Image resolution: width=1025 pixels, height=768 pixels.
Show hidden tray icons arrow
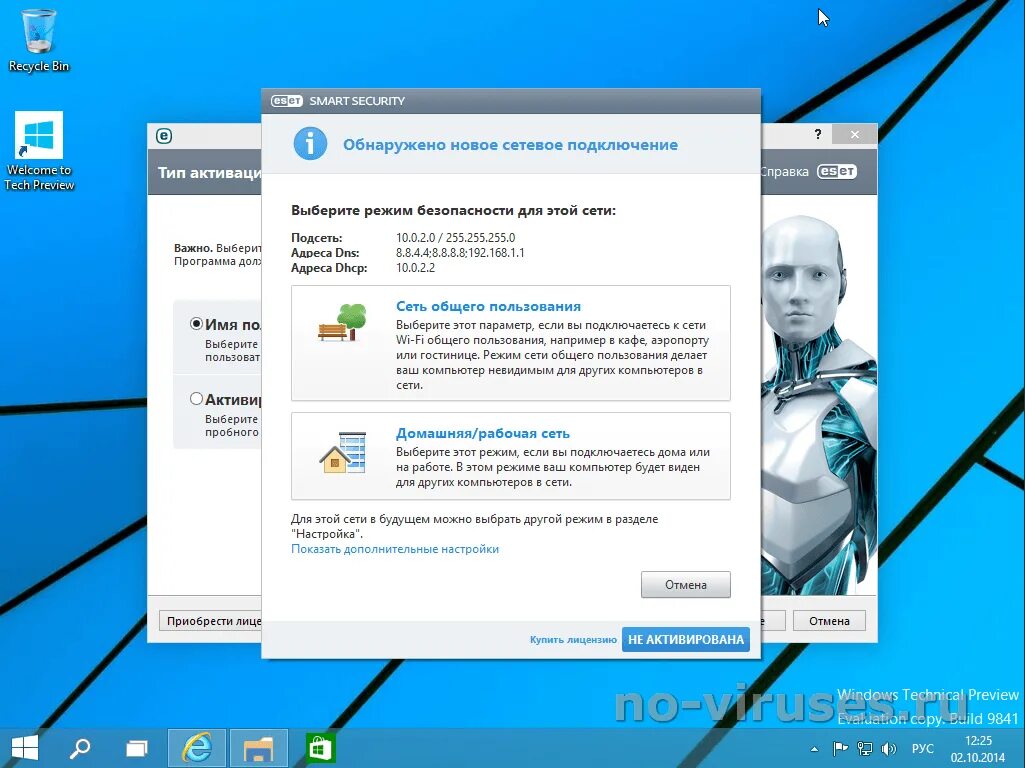(814, 749)
